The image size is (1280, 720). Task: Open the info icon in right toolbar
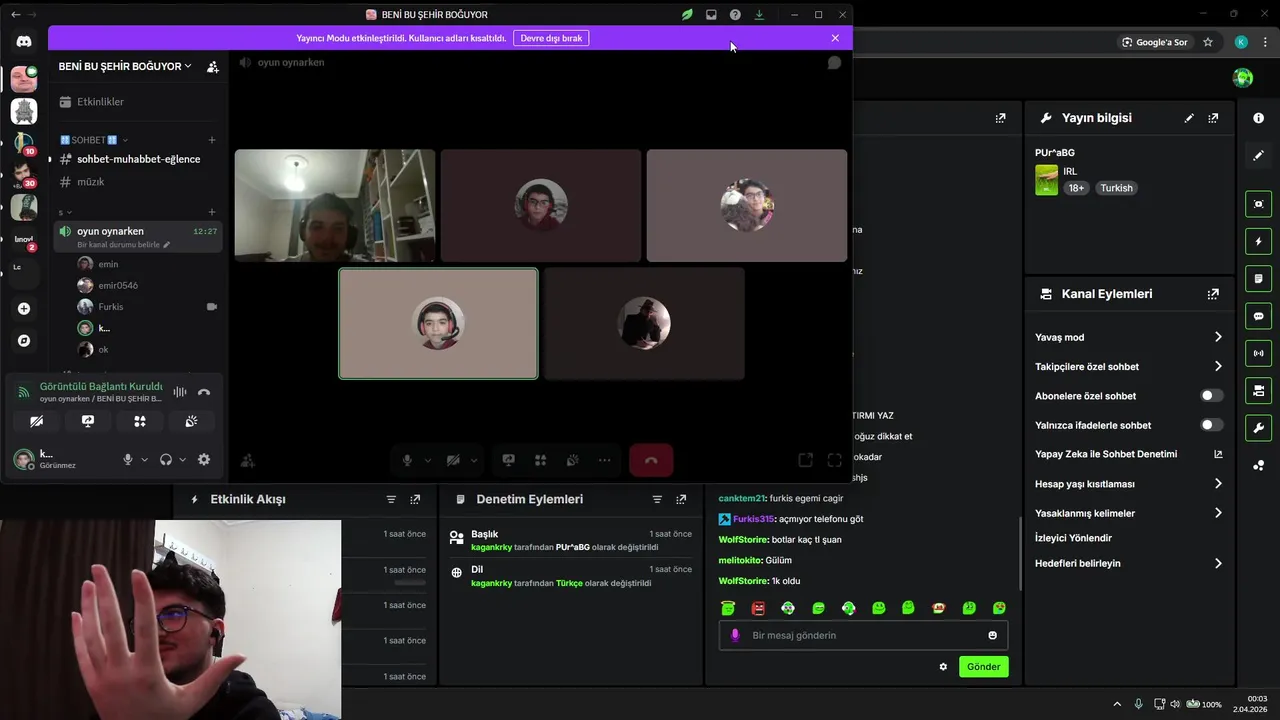(1258, 118)
